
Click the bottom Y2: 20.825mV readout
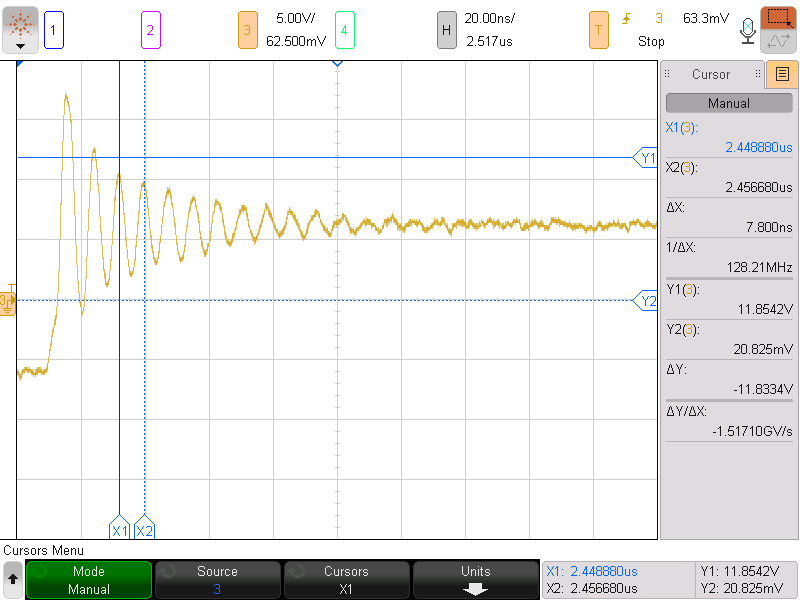click(741, 588)
